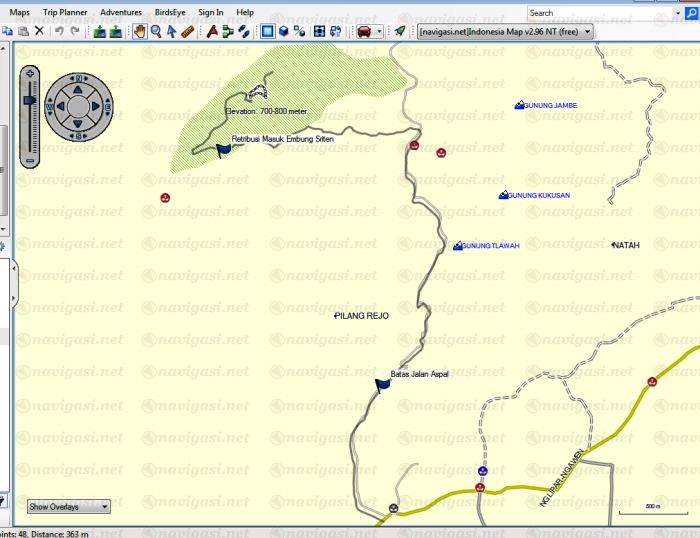
Task: Click the map zoom slider handle
Action: tap(30, 100)
